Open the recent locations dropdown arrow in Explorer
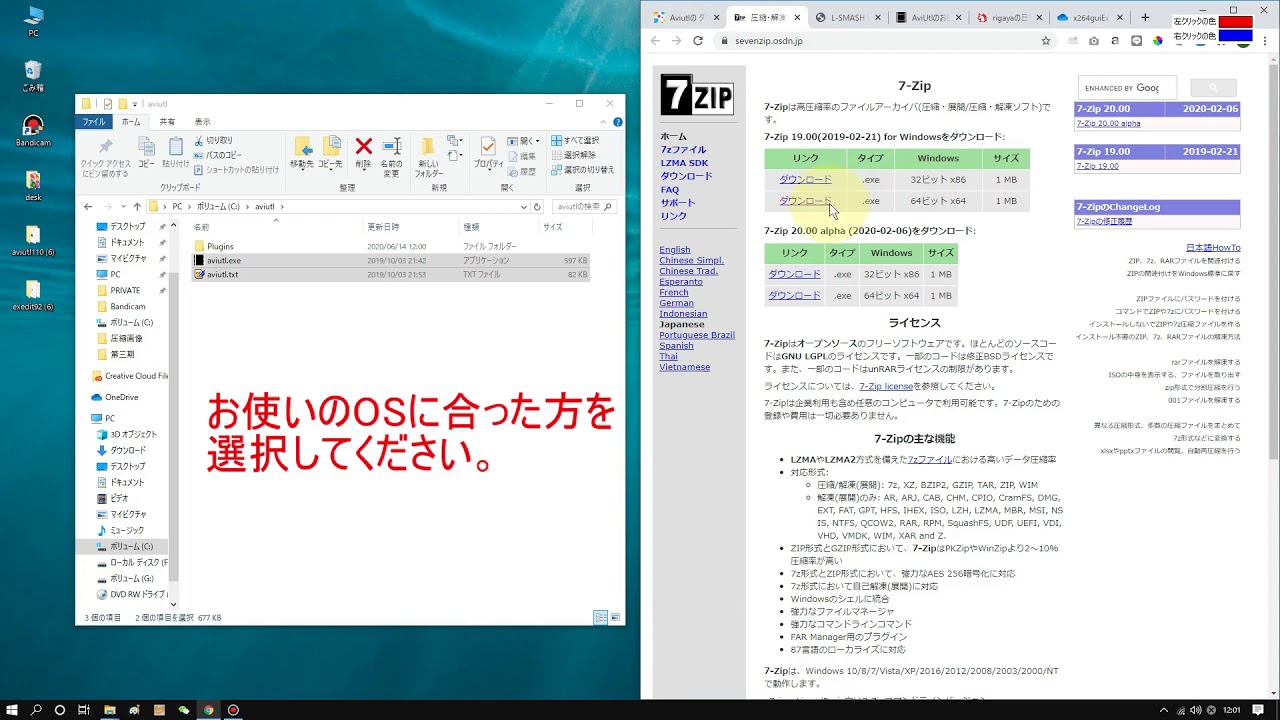1280x720 pixels. tap(122, 207)
